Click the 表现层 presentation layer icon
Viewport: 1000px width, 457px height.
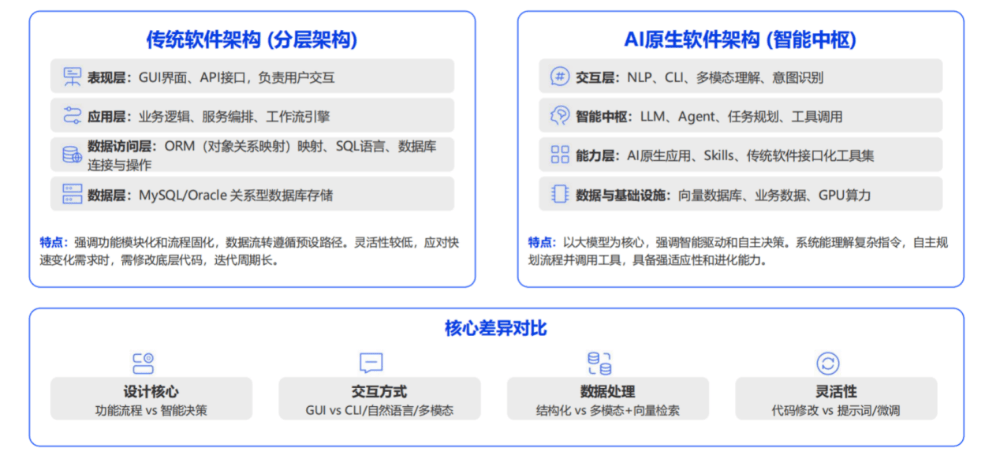click(72, 77)
